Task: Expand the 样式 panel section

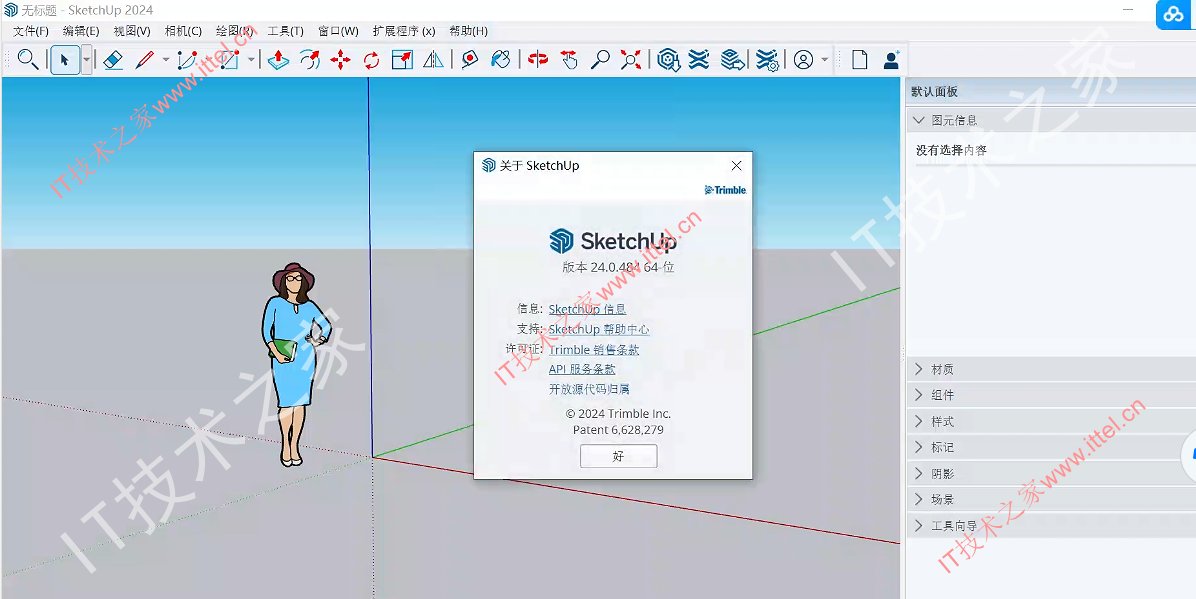Action: [x=1051, y=421]
